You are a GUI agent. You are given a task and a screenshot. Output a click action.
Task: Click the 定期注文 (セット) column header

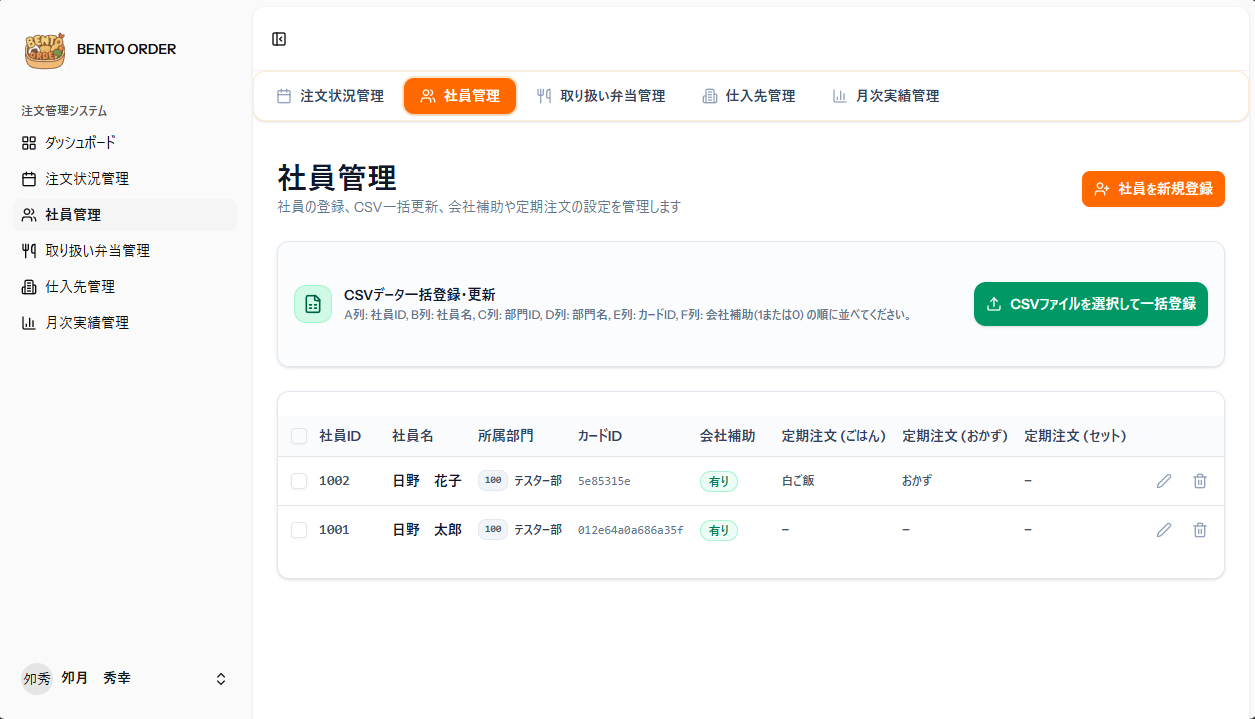1076,436
